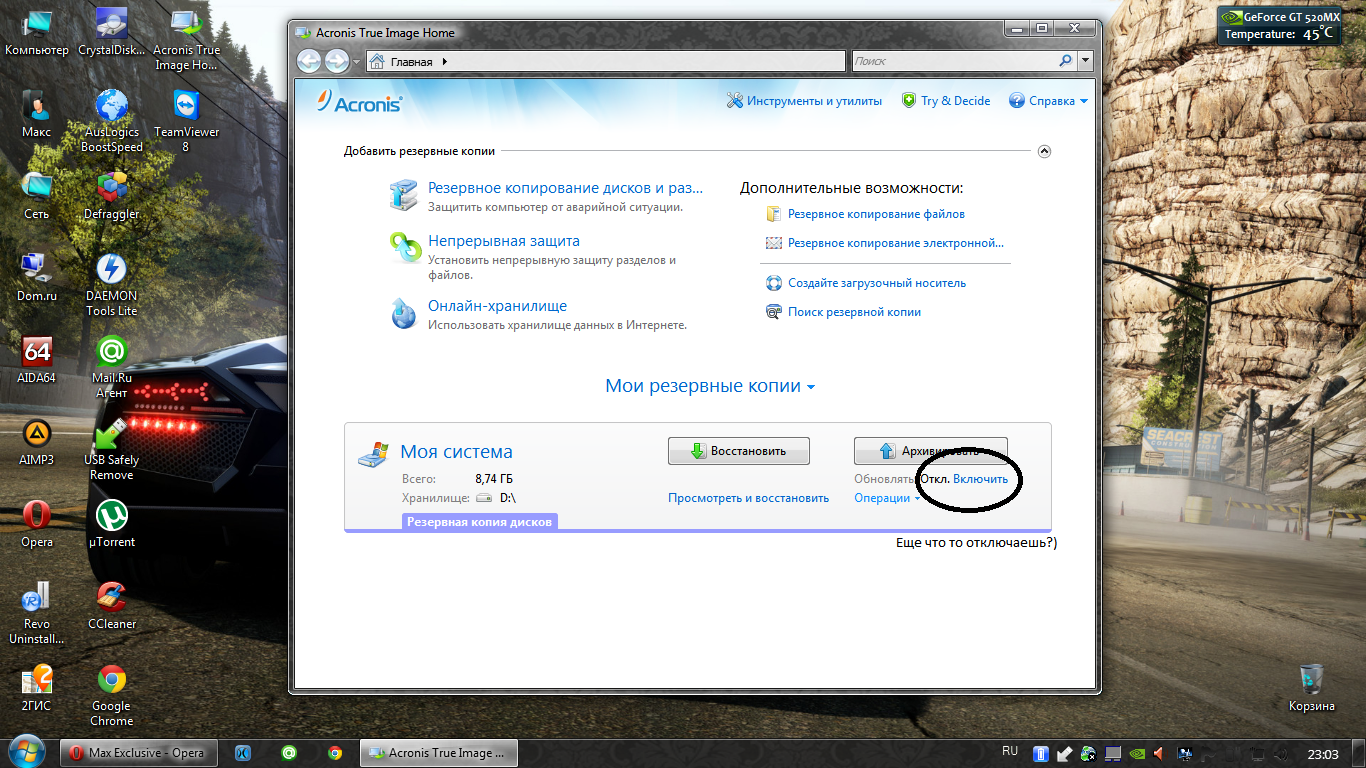Launch CCleaner from the desktop
The image size is (1366, 768).
tap(111, 606)
